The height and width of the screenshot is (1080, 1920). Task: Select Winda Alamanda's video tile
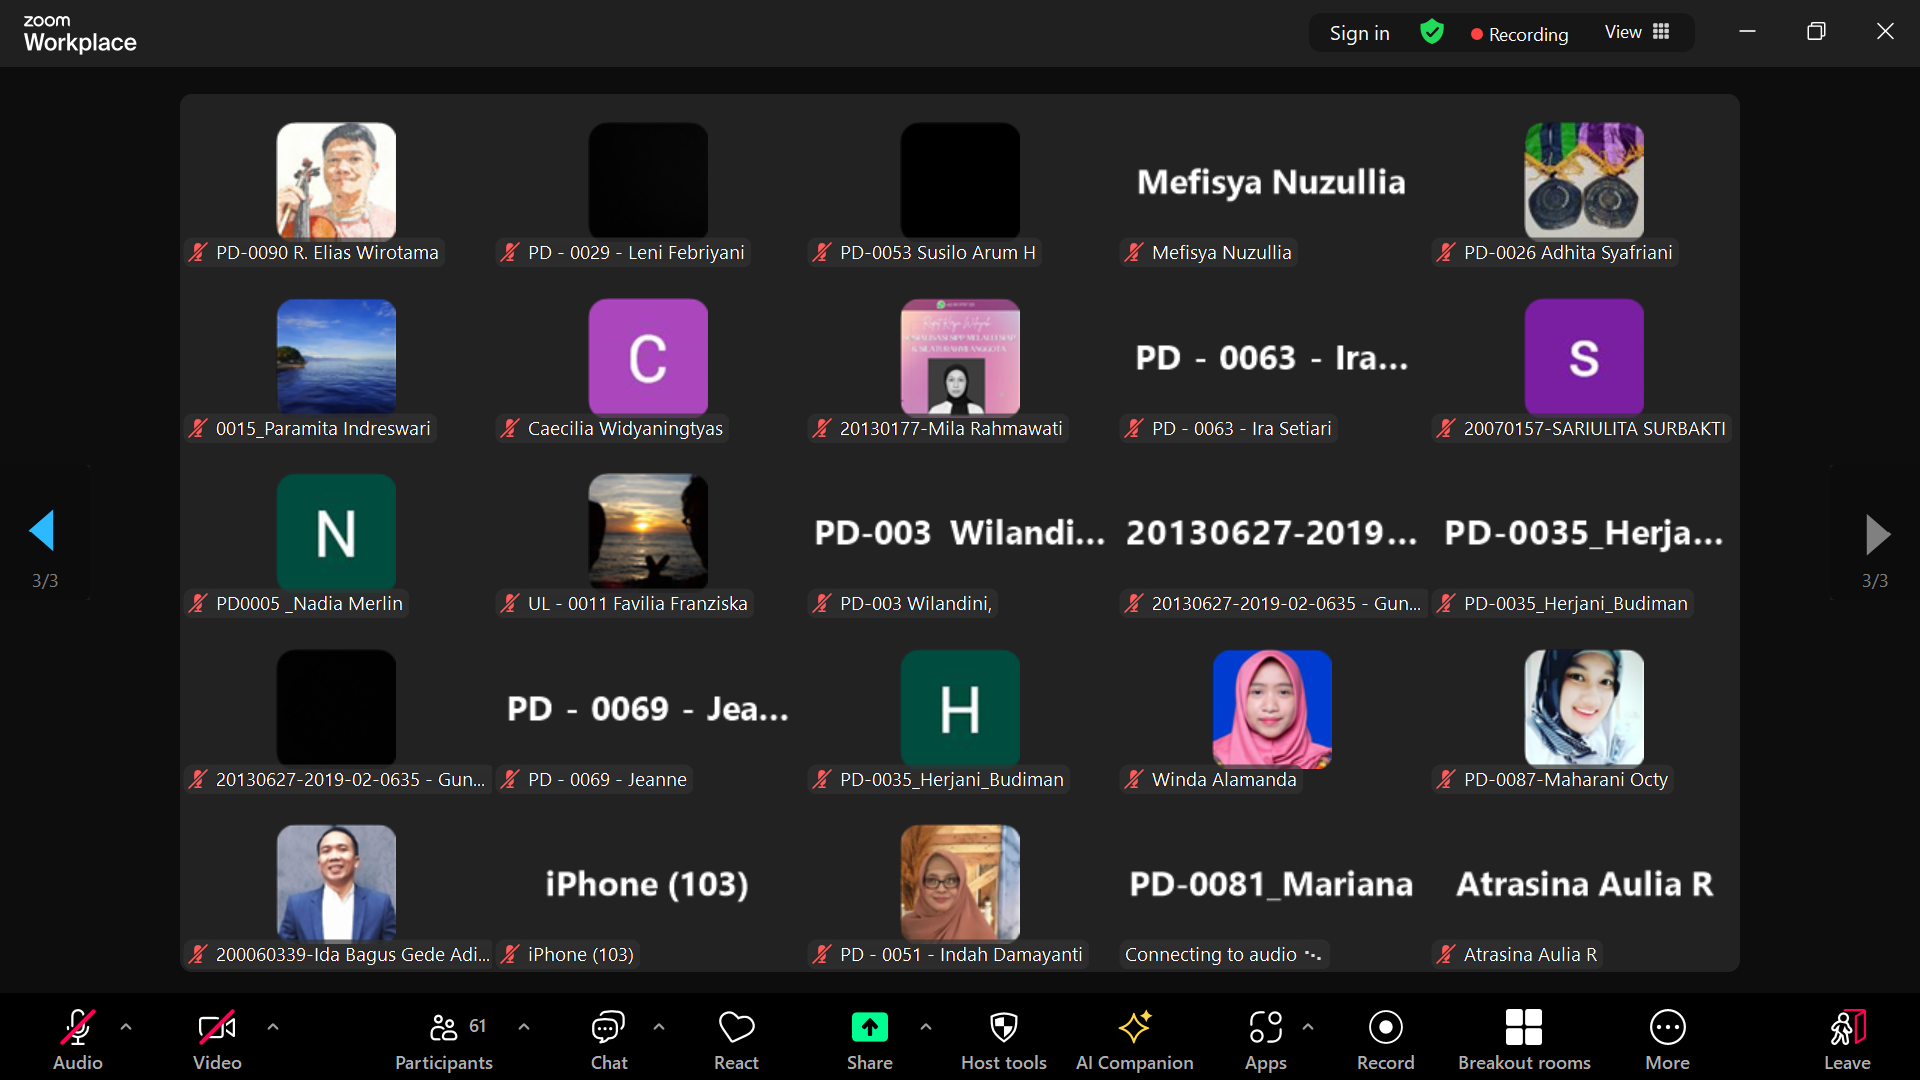click(1271, 710)
